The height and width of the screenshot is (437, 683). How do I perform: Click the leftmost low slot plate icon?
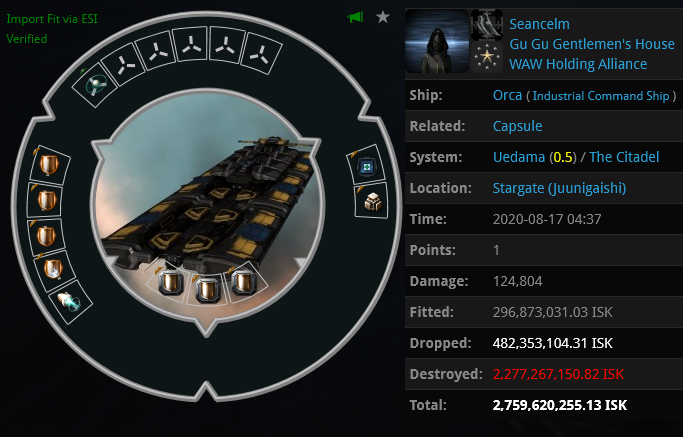(x=171, y=282)
